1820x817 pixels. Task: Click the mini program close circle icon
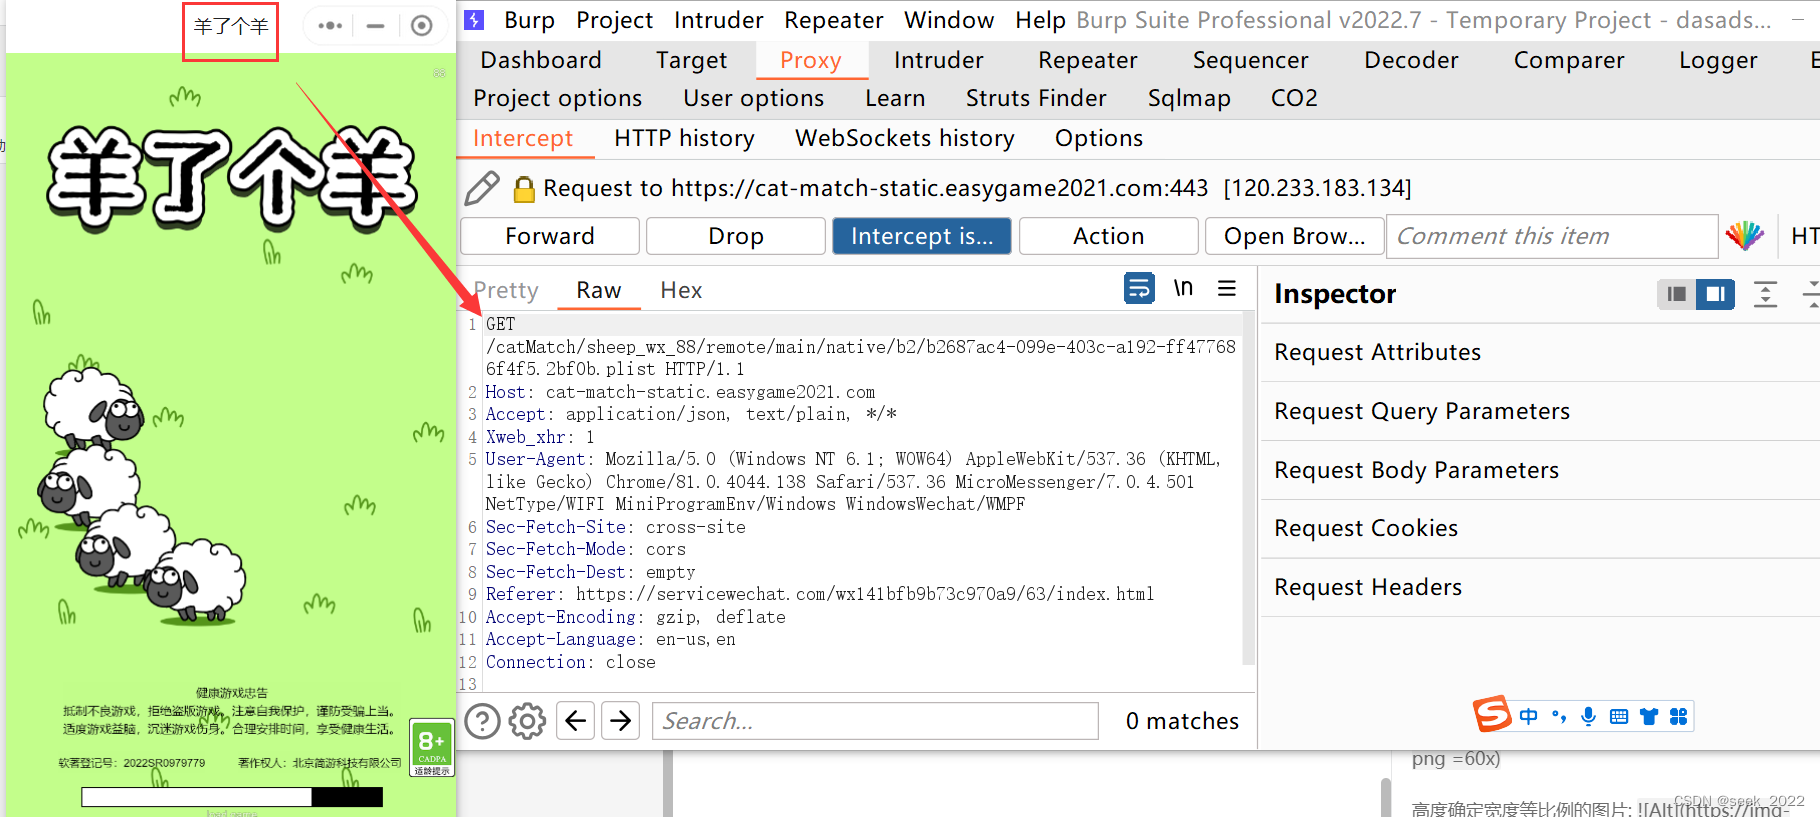422,26
